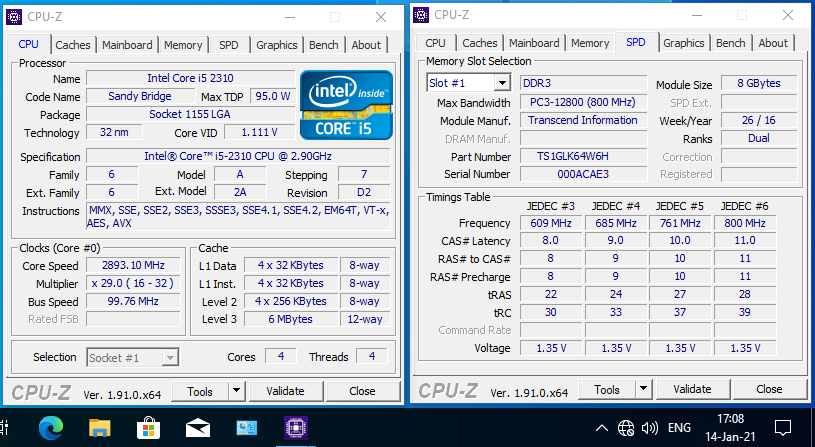Image resolution: width=815 pixels, height=447 pixels.
Task: Click the Module Size 8 GBytes value
Action: 759,83
